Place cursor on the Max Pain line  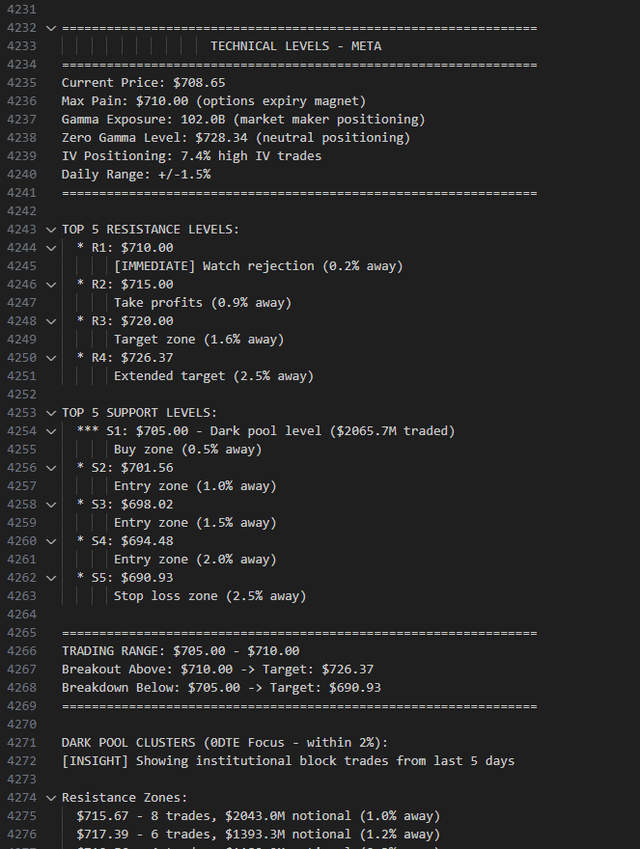coord(214,101)
